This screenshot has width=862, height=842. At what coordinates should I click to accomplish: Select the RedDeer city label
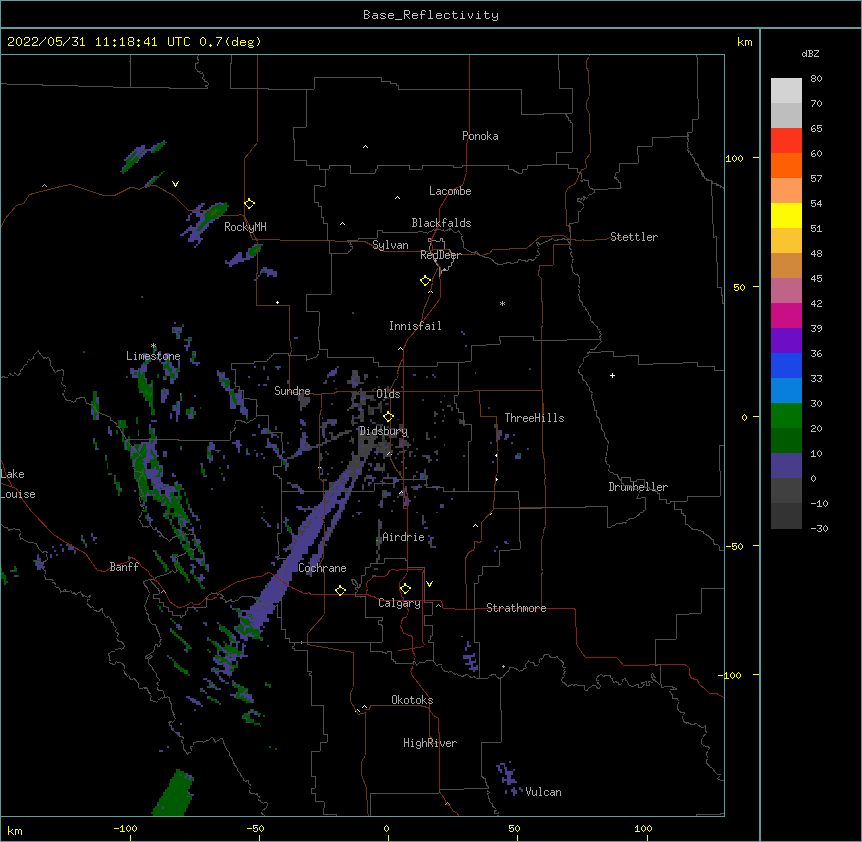(440, 255)
